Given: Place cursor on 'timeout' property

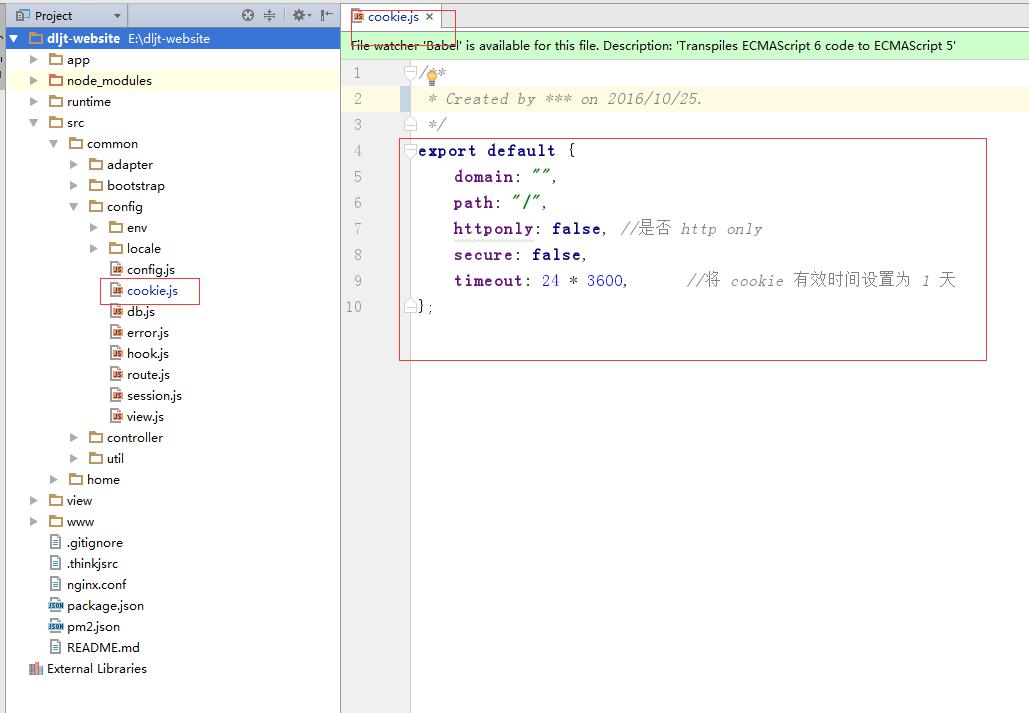Looking at the screenshot, I should coord(488,280).
